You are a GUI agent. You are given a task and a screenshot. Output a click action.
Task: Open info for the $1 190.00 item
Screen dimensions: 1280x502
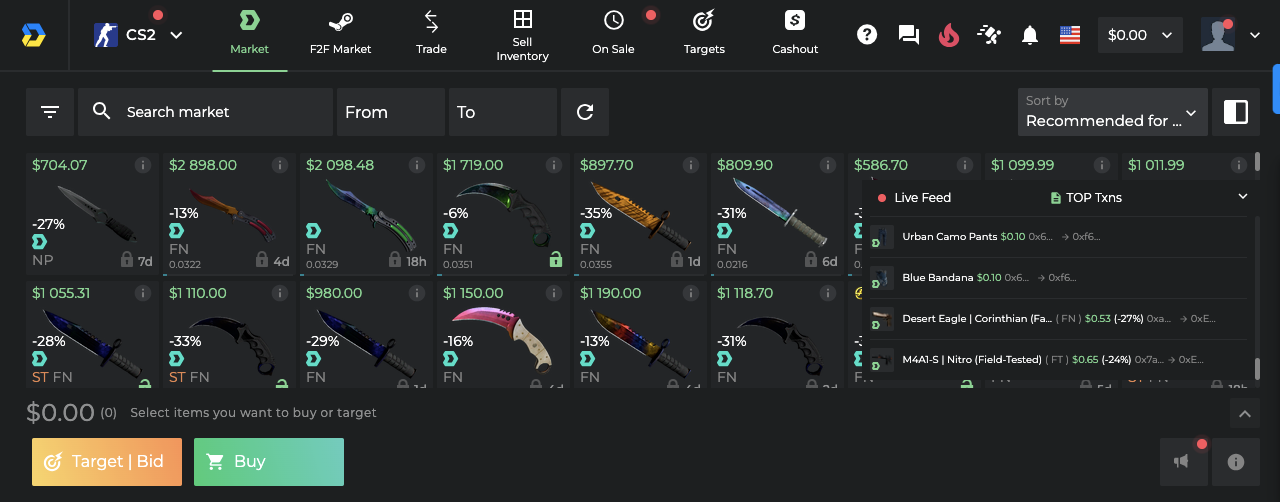pos(690,293)
